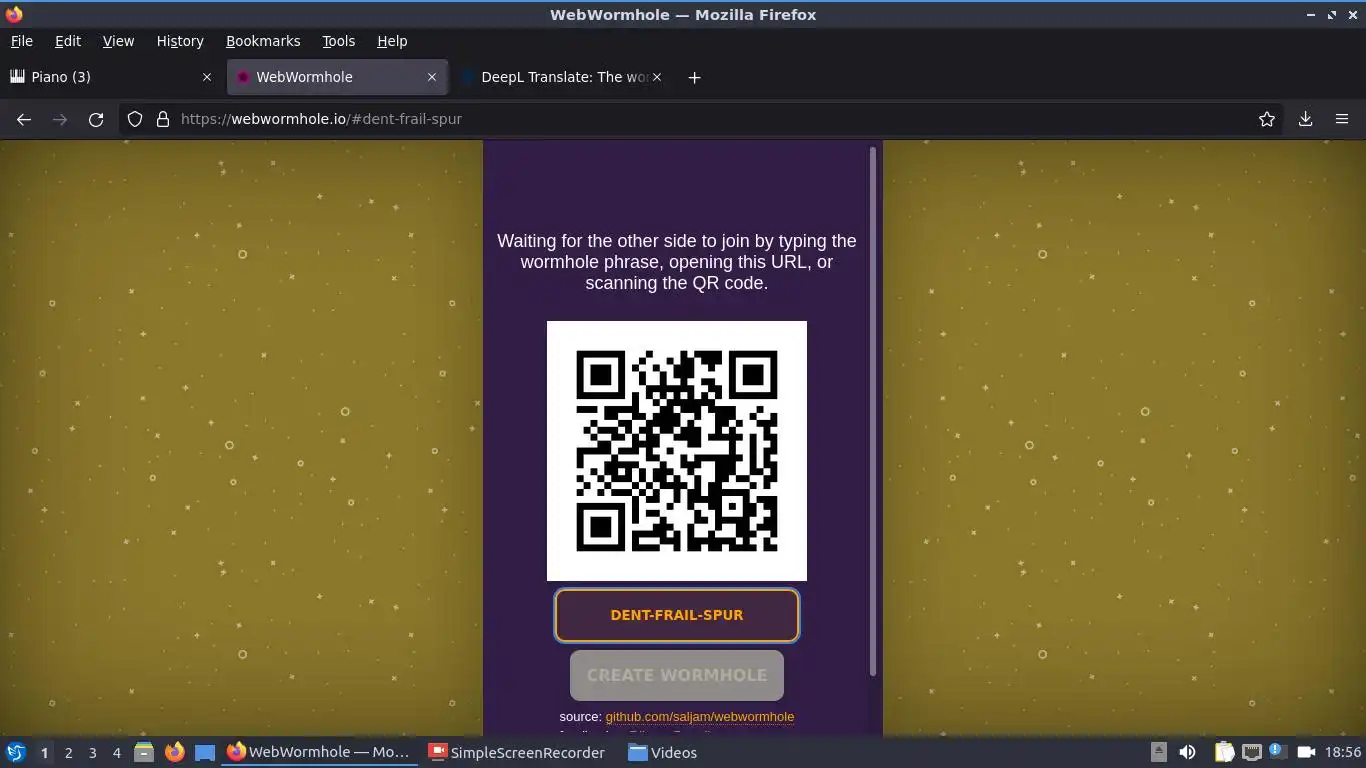This screenshot has height=768, width=1366.
Task: Open the update notification tray icon
Action: tap(1277, 751)
